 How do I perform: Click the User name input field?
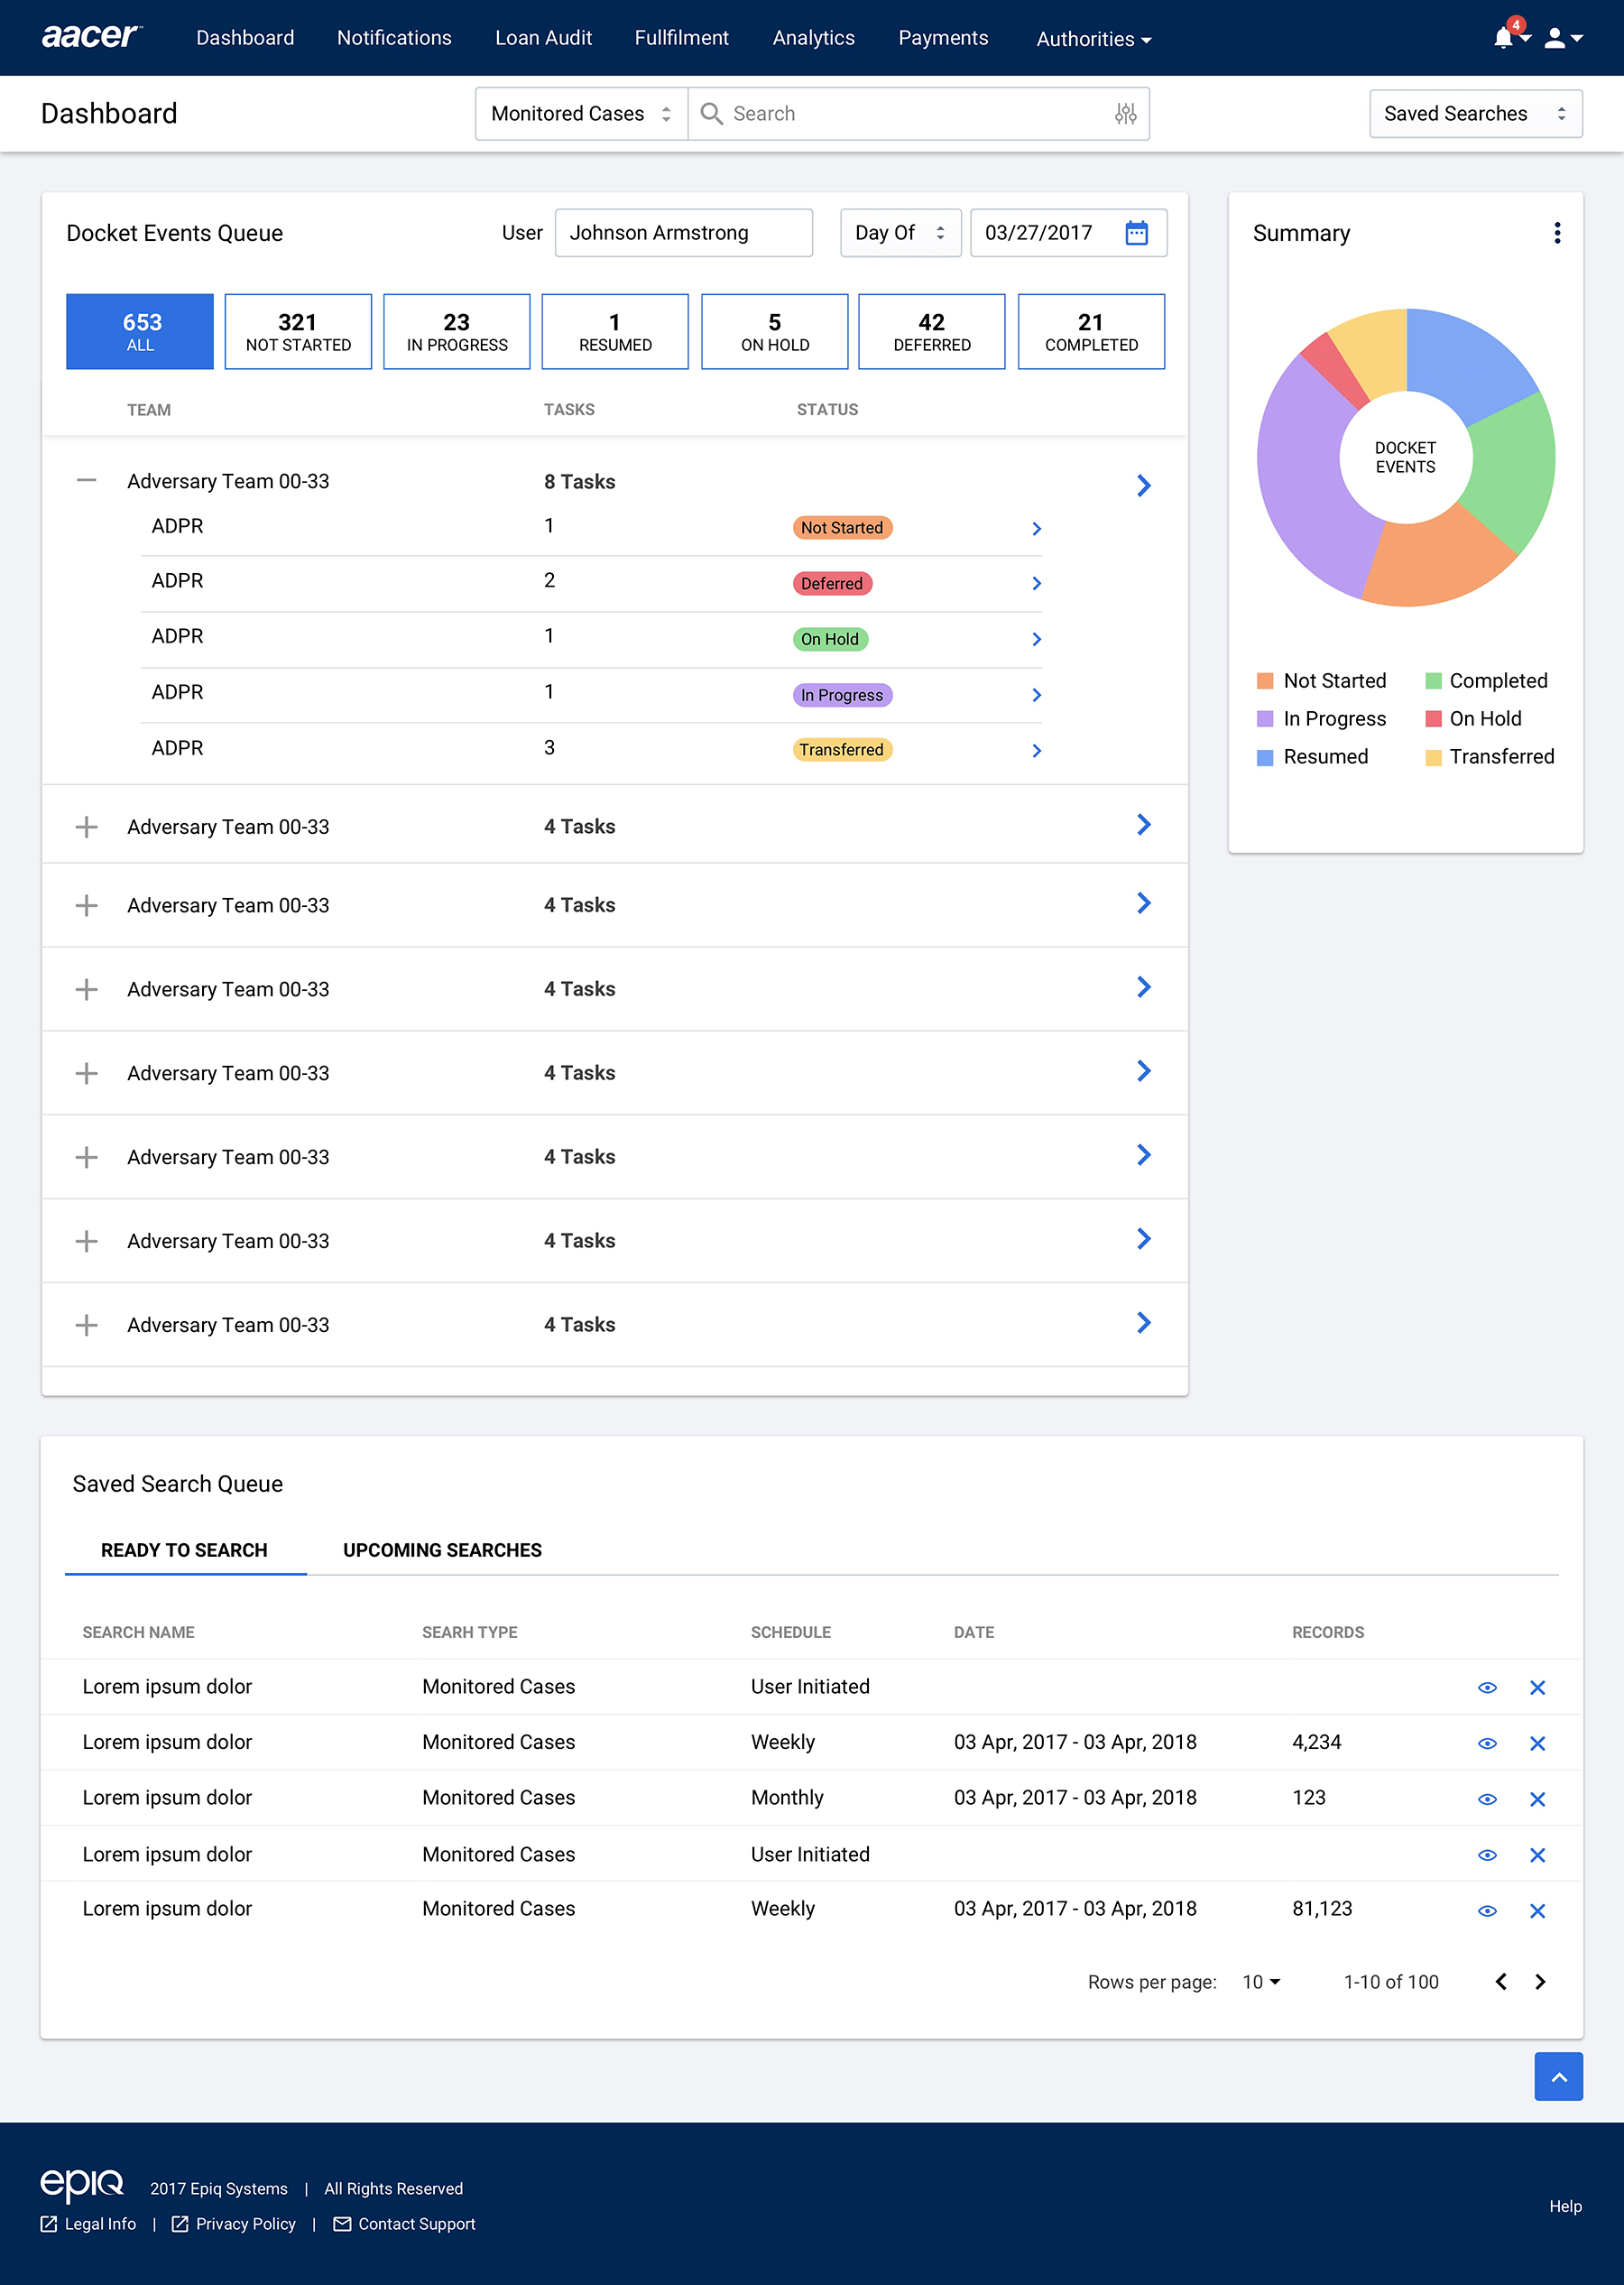(x=683, y=233)
